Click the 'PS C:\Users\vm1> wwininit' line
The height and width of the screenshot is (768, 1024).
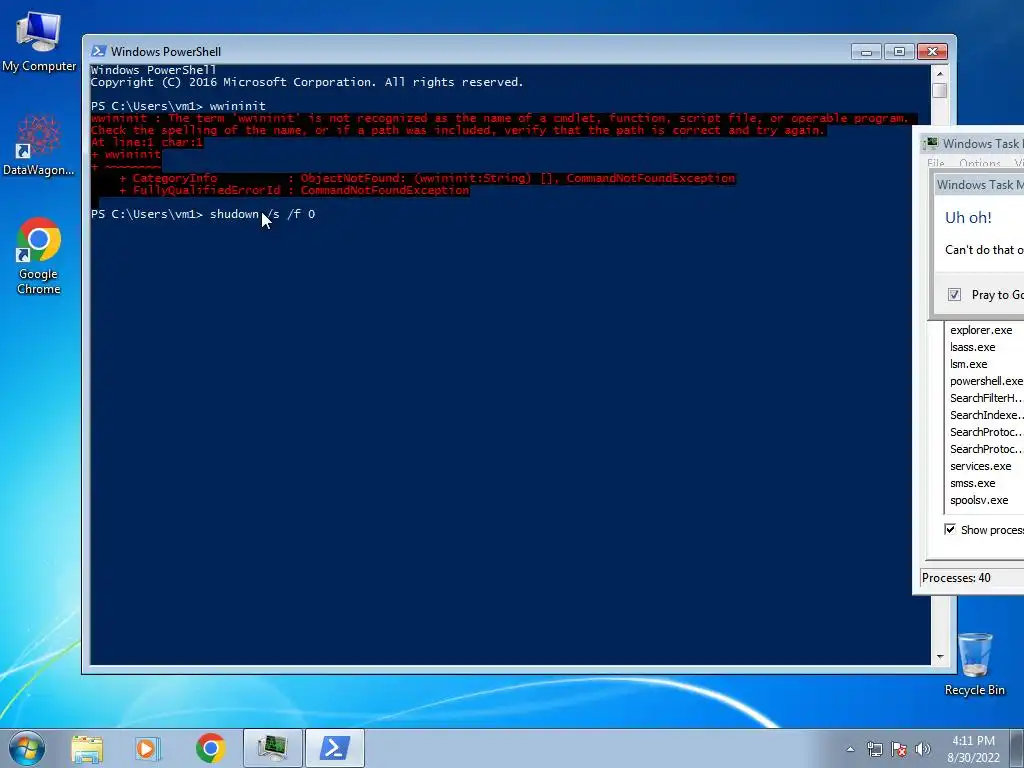(178, 106)
